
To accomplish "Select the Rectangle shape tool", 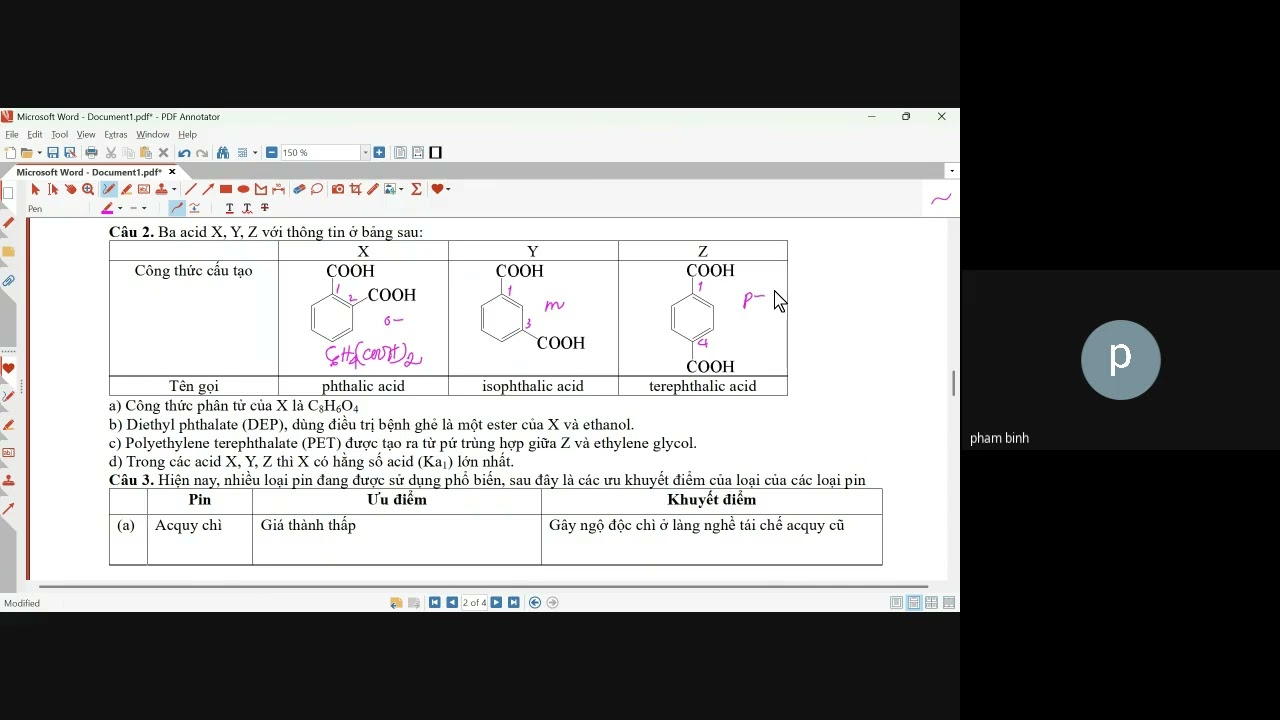I will click(x=226, y=189).
